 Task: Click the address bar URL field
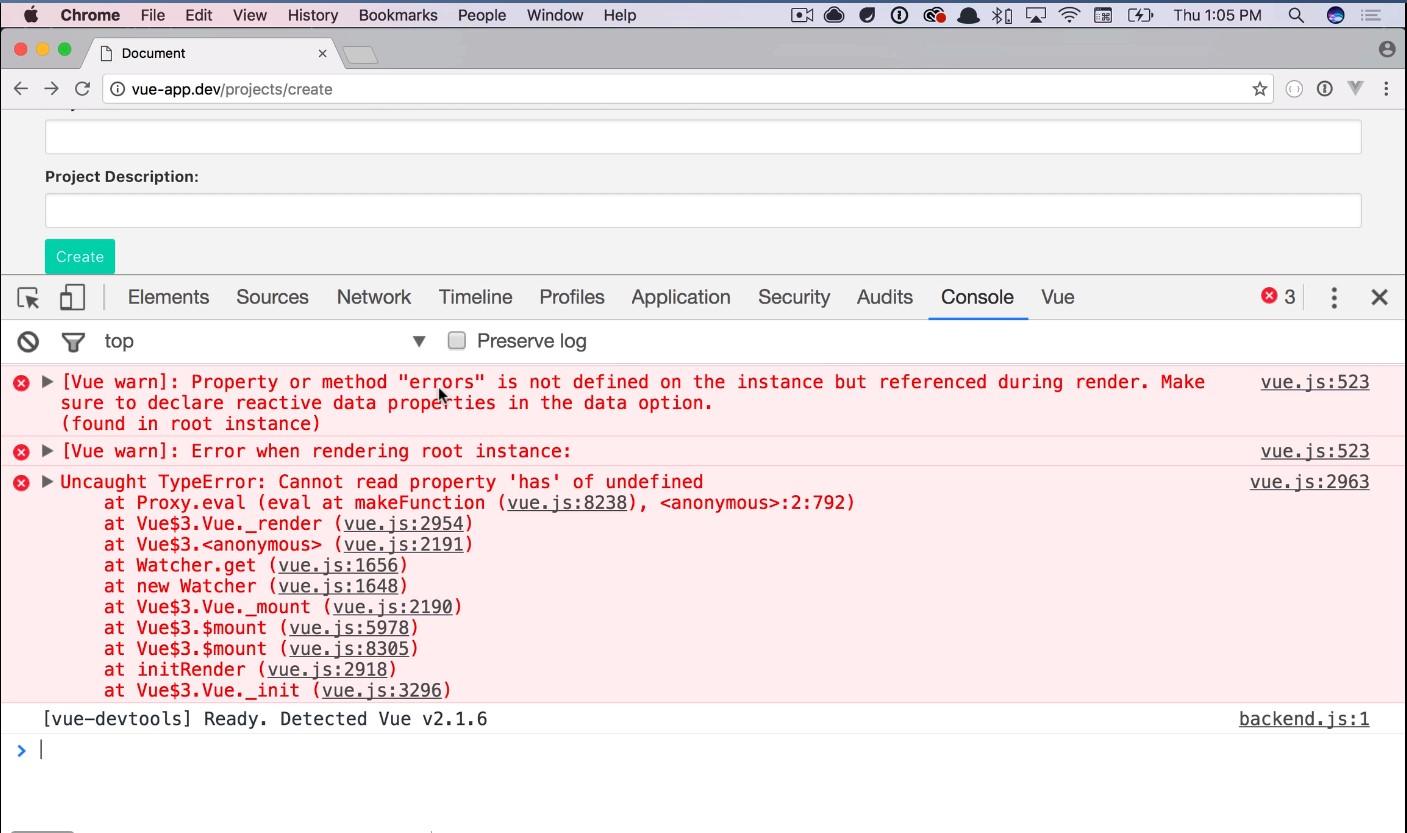690,89
